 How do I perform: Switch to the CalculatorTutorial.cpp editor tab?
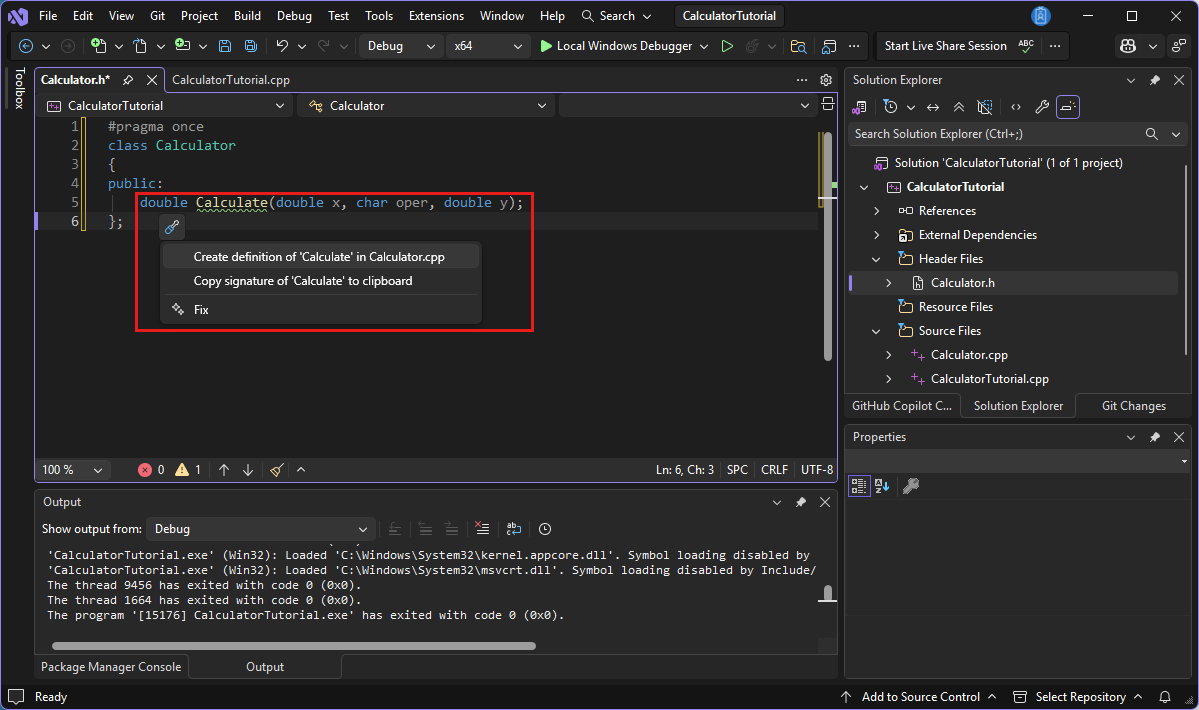[x=231, y=79]
